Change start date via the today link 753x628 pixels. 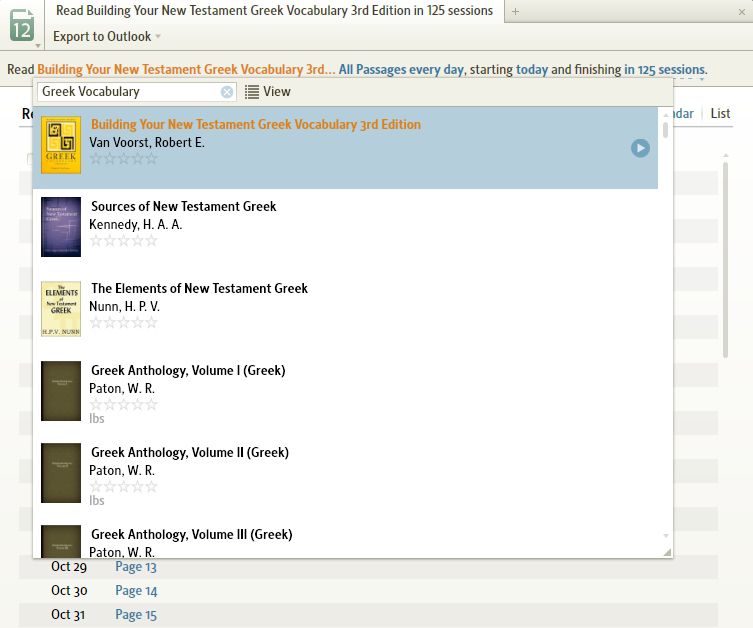(x=532, y=70)
